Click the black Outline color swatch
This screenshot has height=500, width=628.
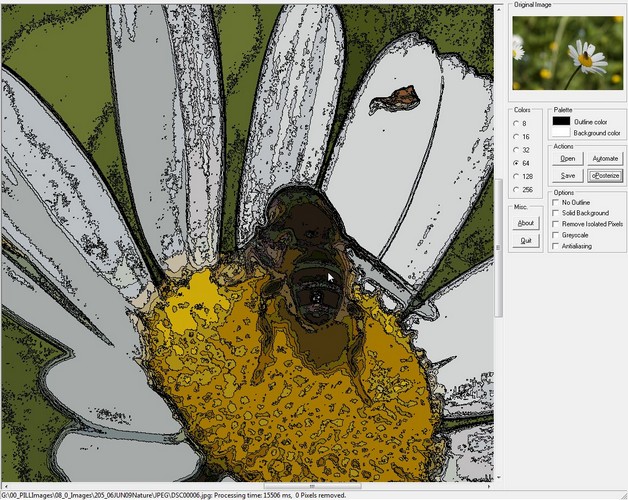point(561,121)
